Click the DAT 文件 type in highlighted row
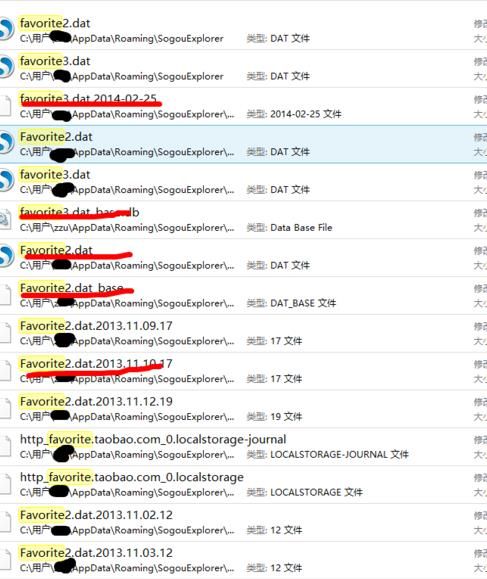The height and width of the screenshot is (579, 487). pyautogui.click(x=290, y=152)
